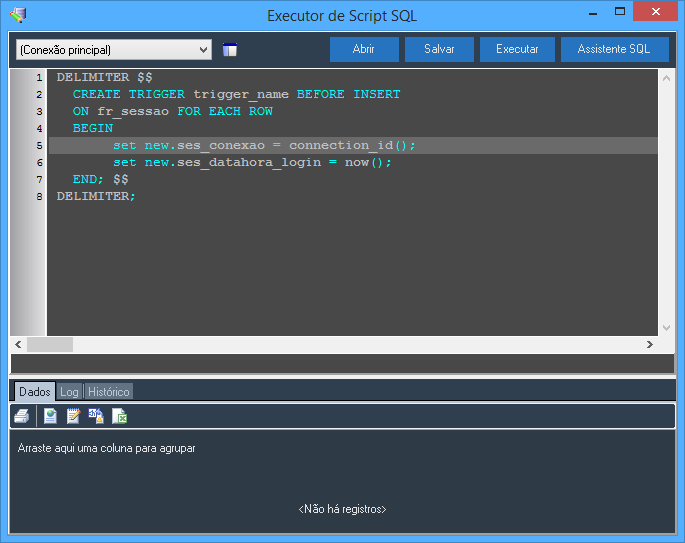
Task: Select the Dados tab
Action: 35,392
